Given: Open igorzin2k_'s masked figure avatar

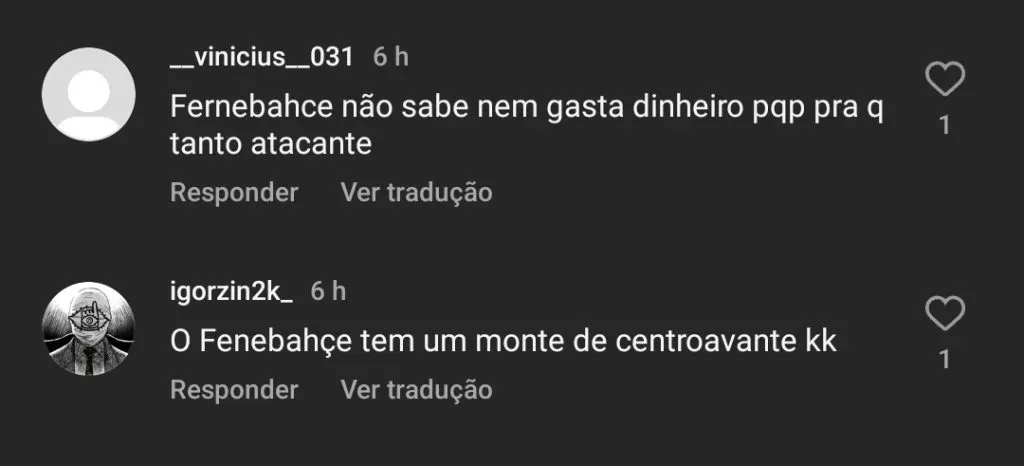Looking at the screenshot, I should click(x=89, y=329).
